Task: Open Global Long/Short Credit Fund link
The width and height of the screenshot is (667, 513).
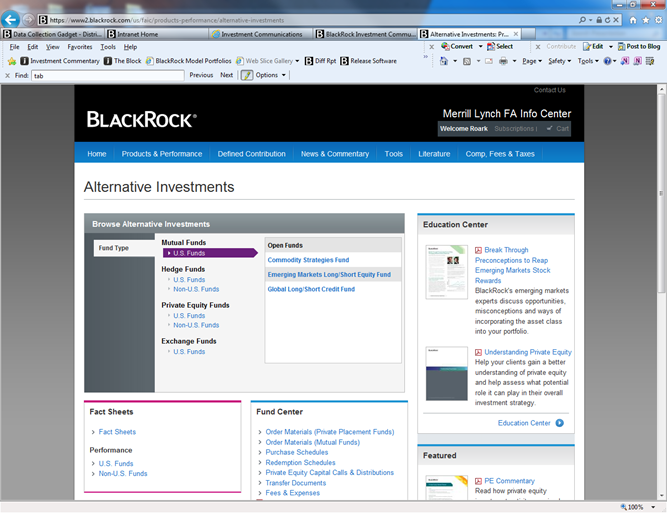Action: 311,289
